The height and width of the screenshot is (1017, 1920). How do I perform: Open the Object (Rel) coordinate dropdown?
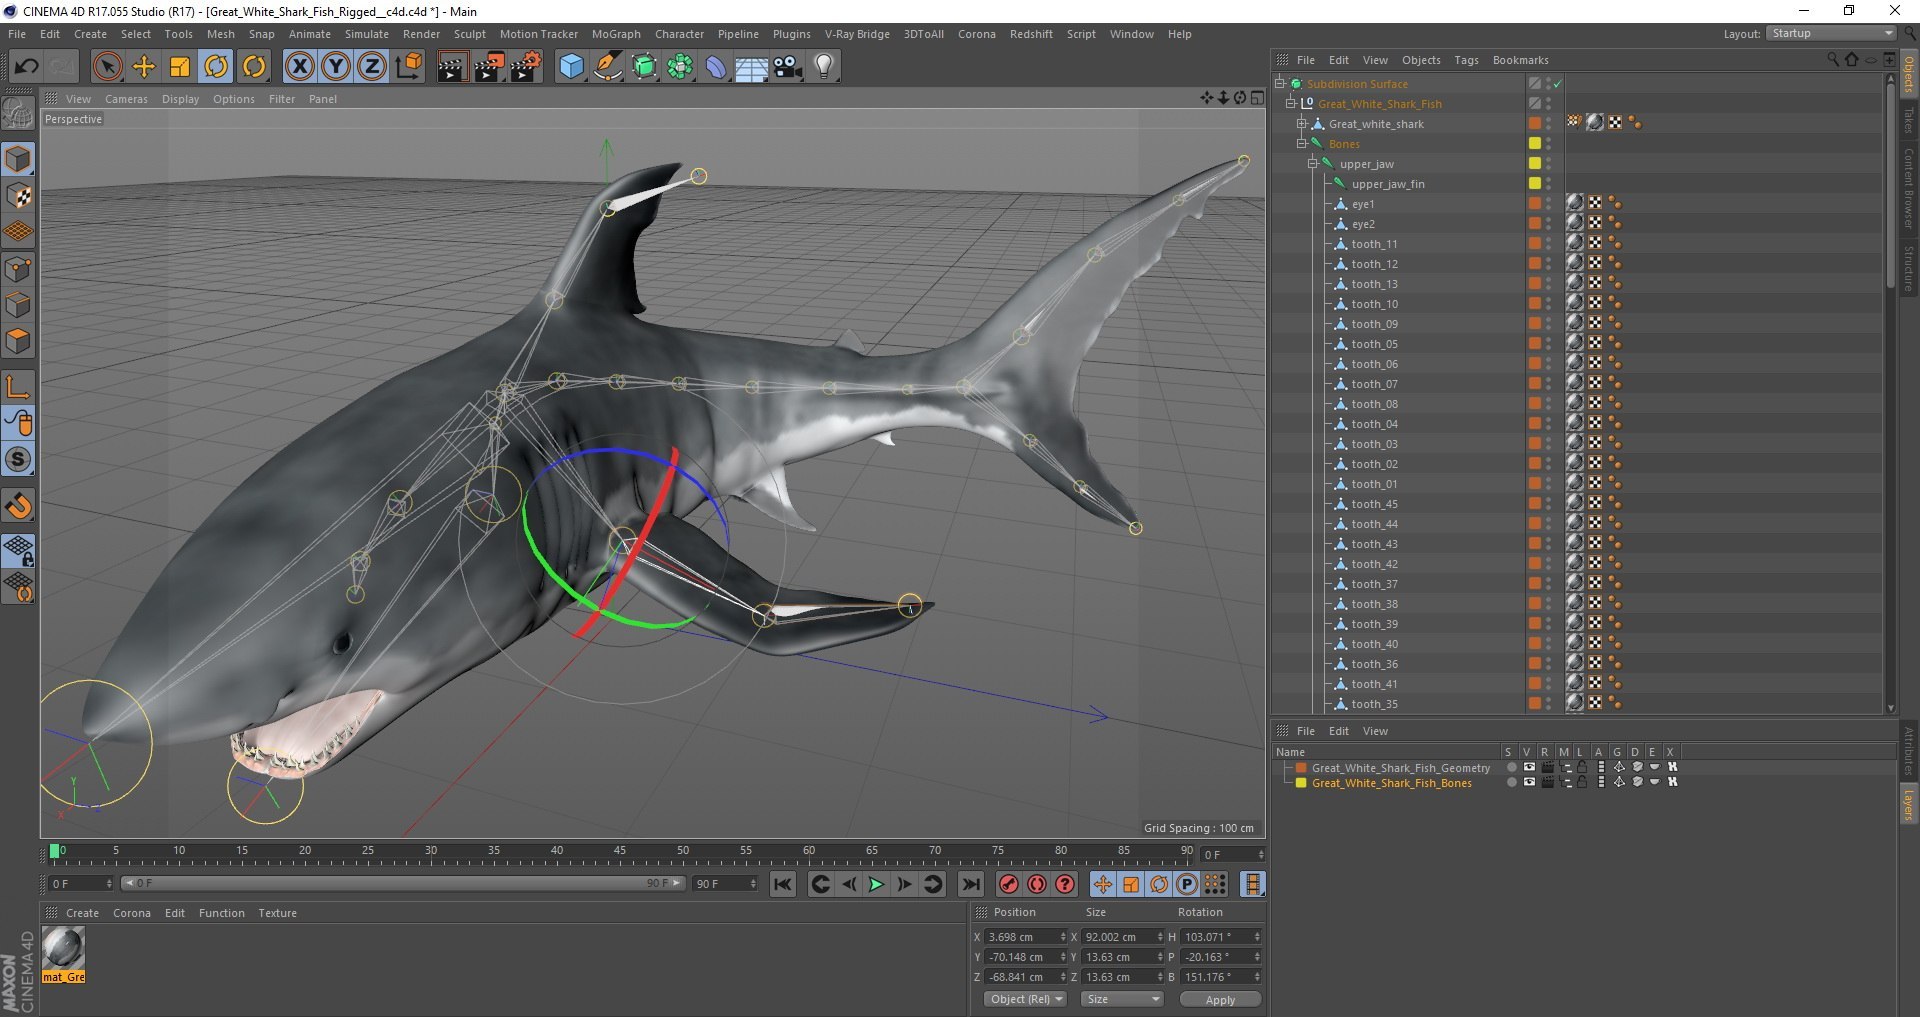(x=1025, y=999)
